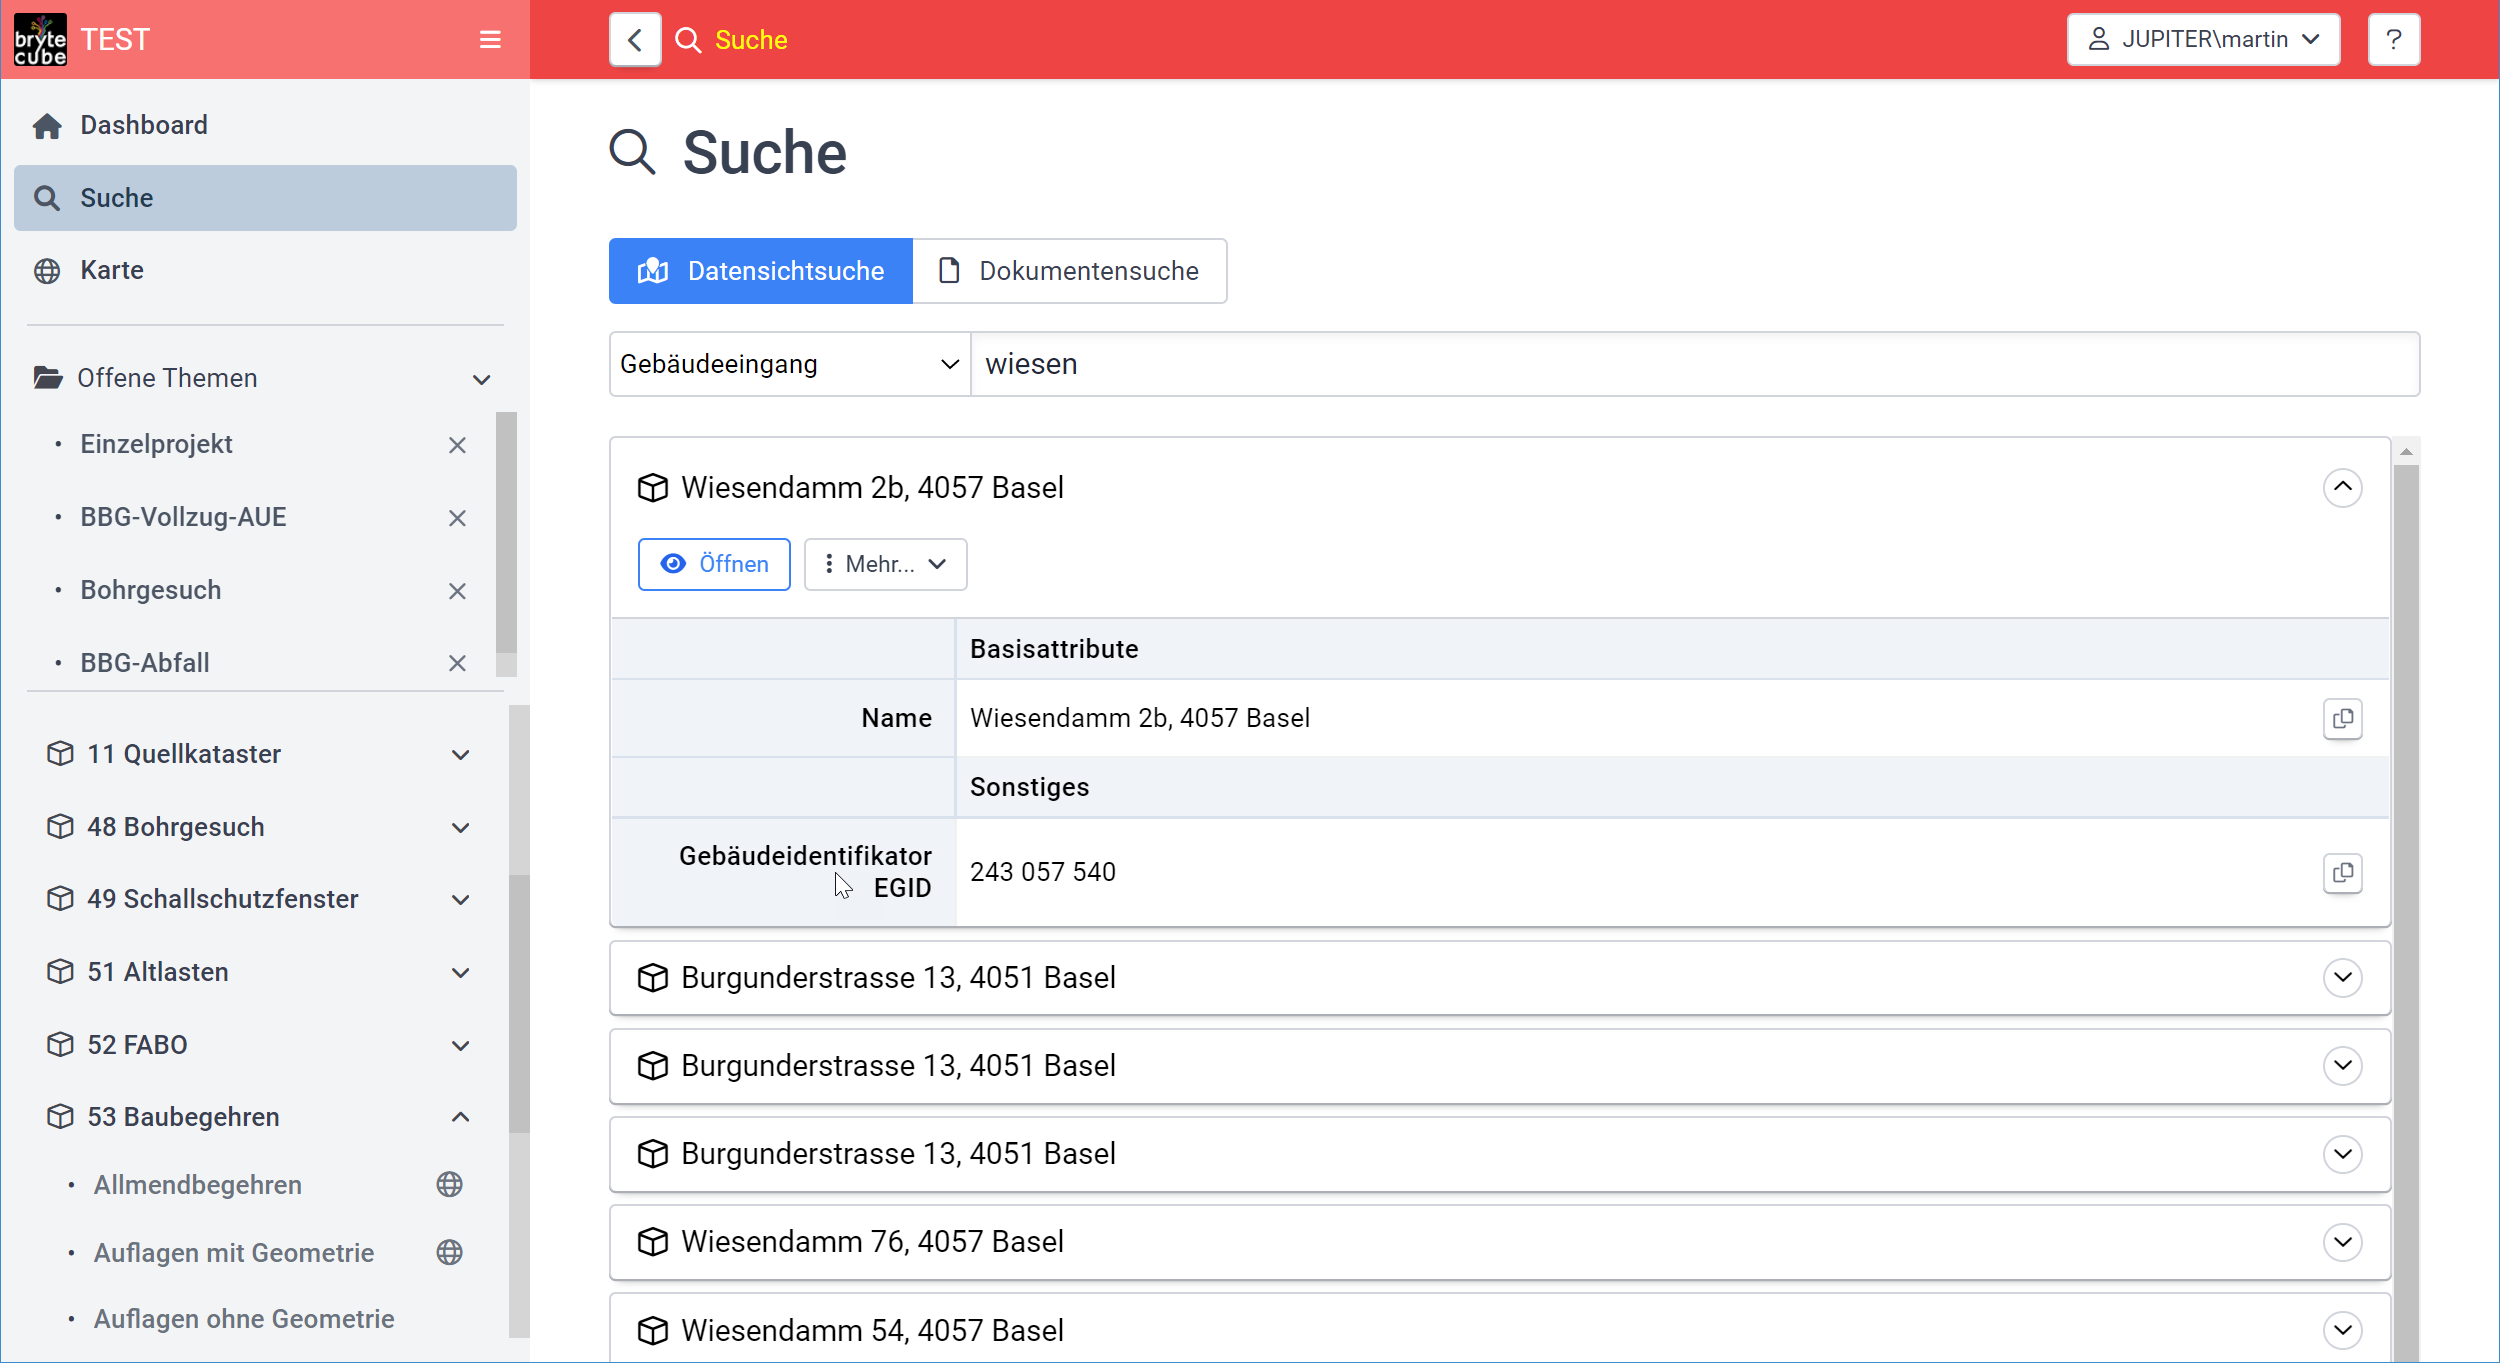Open the JUPITER\martin user menu
The width and height of the screenshot is (2500, 1363).
point(2203,40)
